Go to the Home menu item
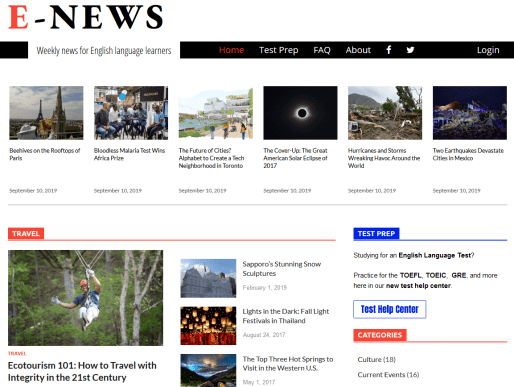This screenshot has width=514, height=387. (x=231, y=50)
